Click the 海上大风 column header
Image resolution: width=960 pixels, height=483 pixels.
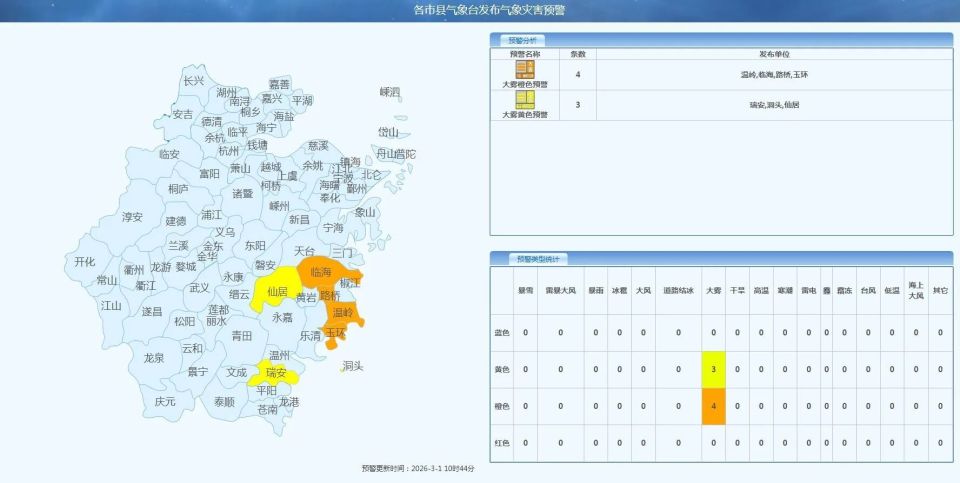(916, 290)
